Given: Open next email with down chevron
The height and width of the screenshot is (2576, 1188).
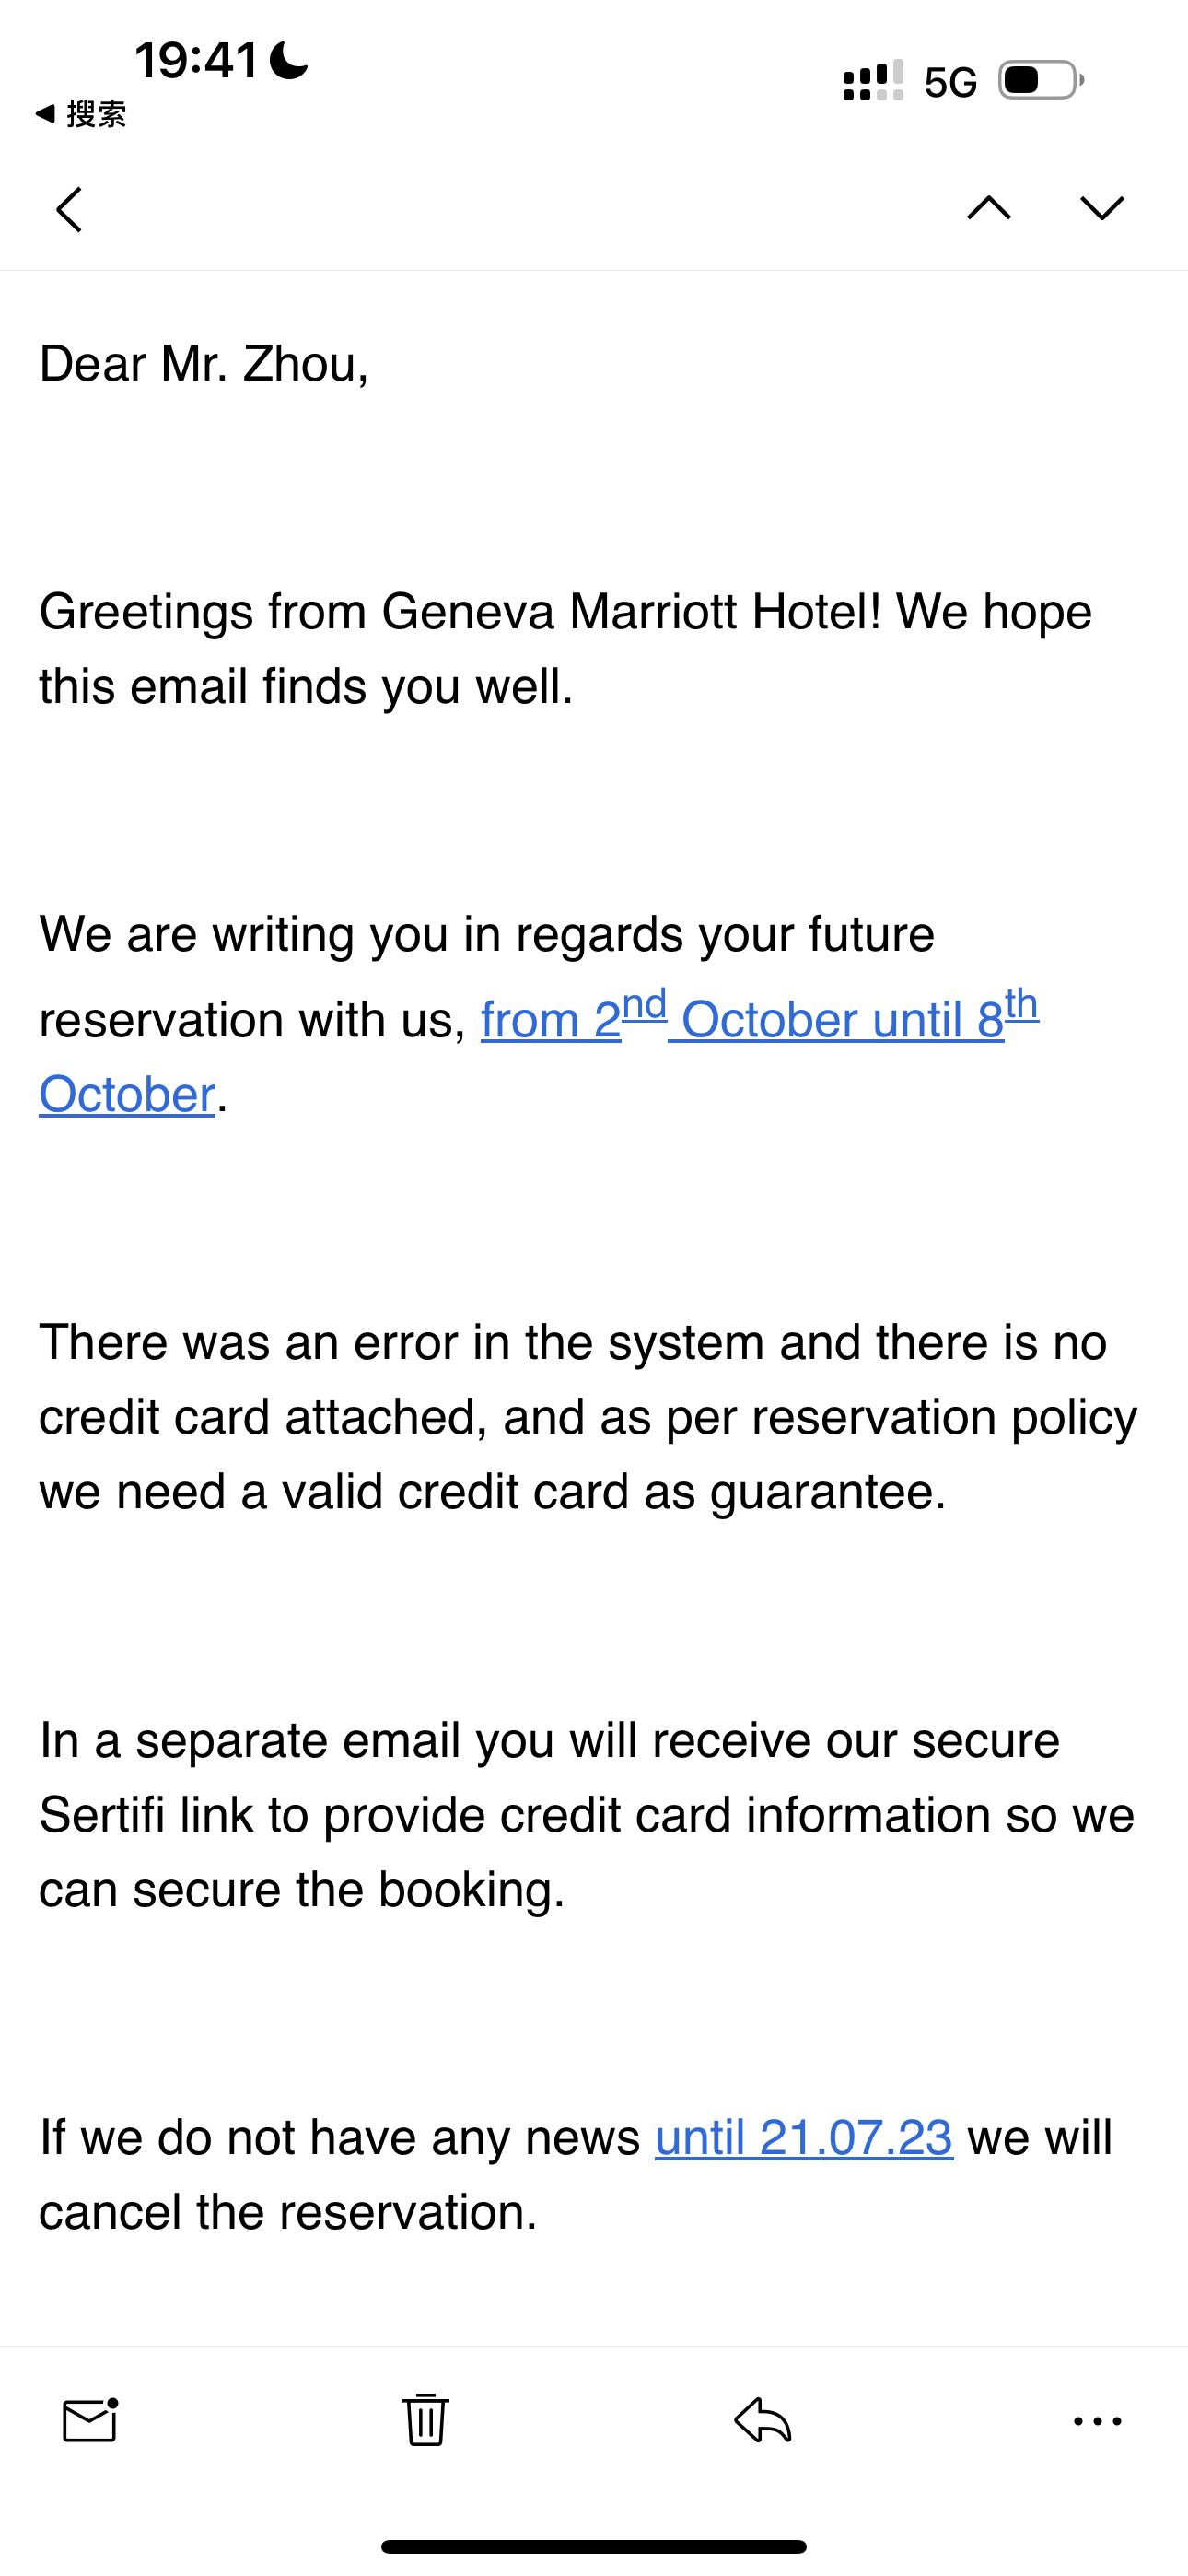Looking at the screenshot, I should (x=1102, y=207).
